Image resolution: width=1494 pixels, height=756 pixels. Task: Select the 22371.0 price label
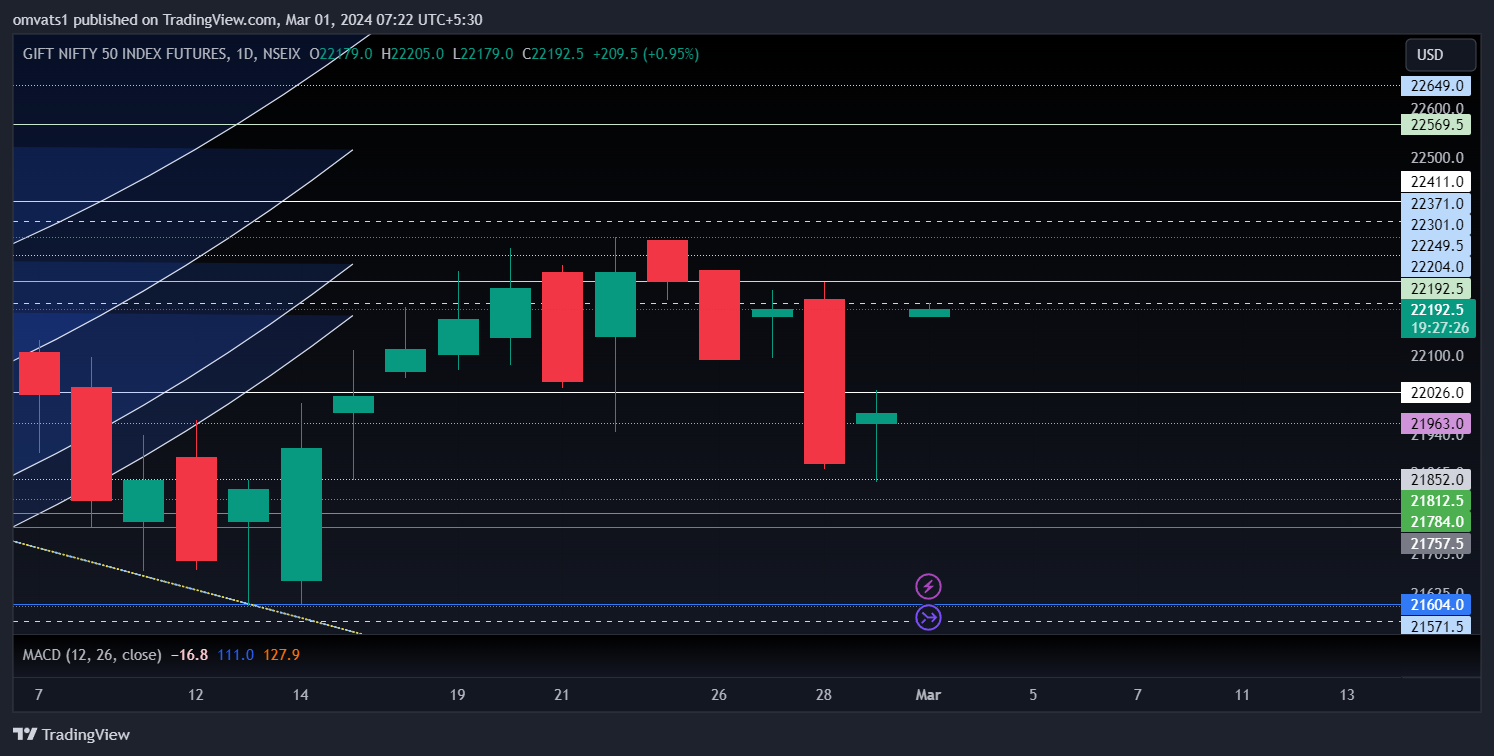[x=1436, y=204]
